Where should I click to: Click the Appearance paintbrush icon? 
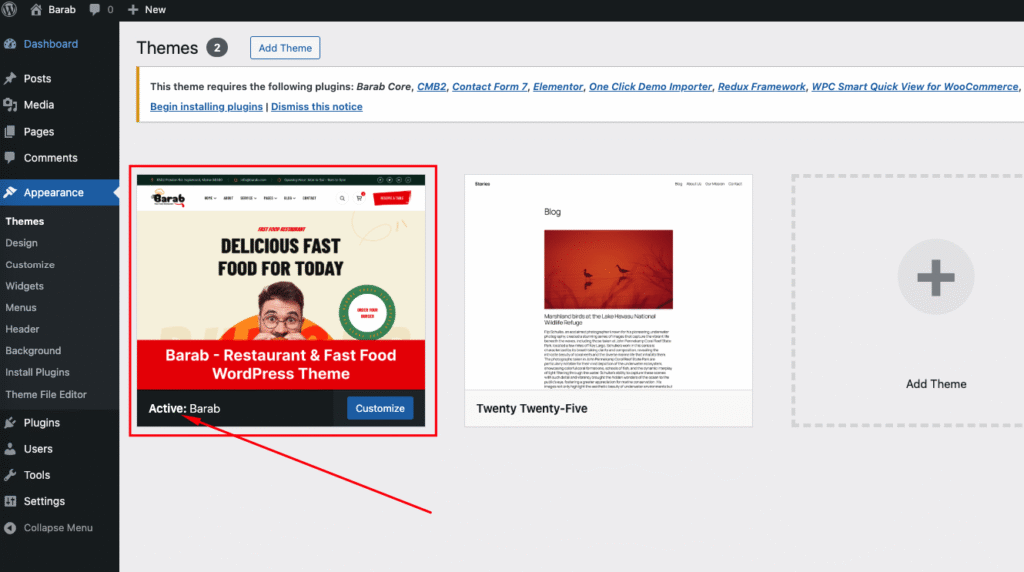click(10, 192)
